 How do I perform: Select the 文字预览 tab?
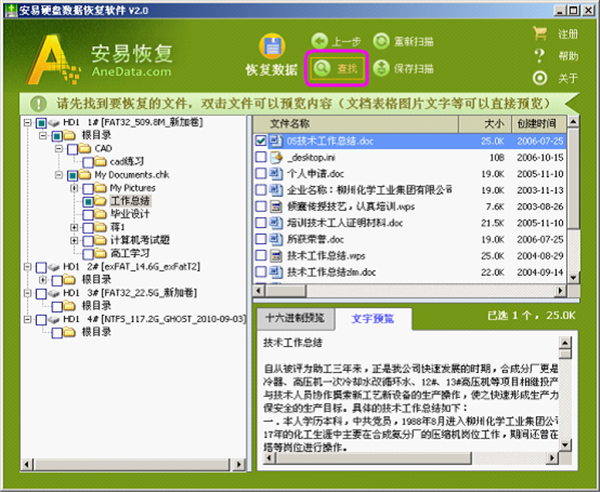click(x=372, y=319)
